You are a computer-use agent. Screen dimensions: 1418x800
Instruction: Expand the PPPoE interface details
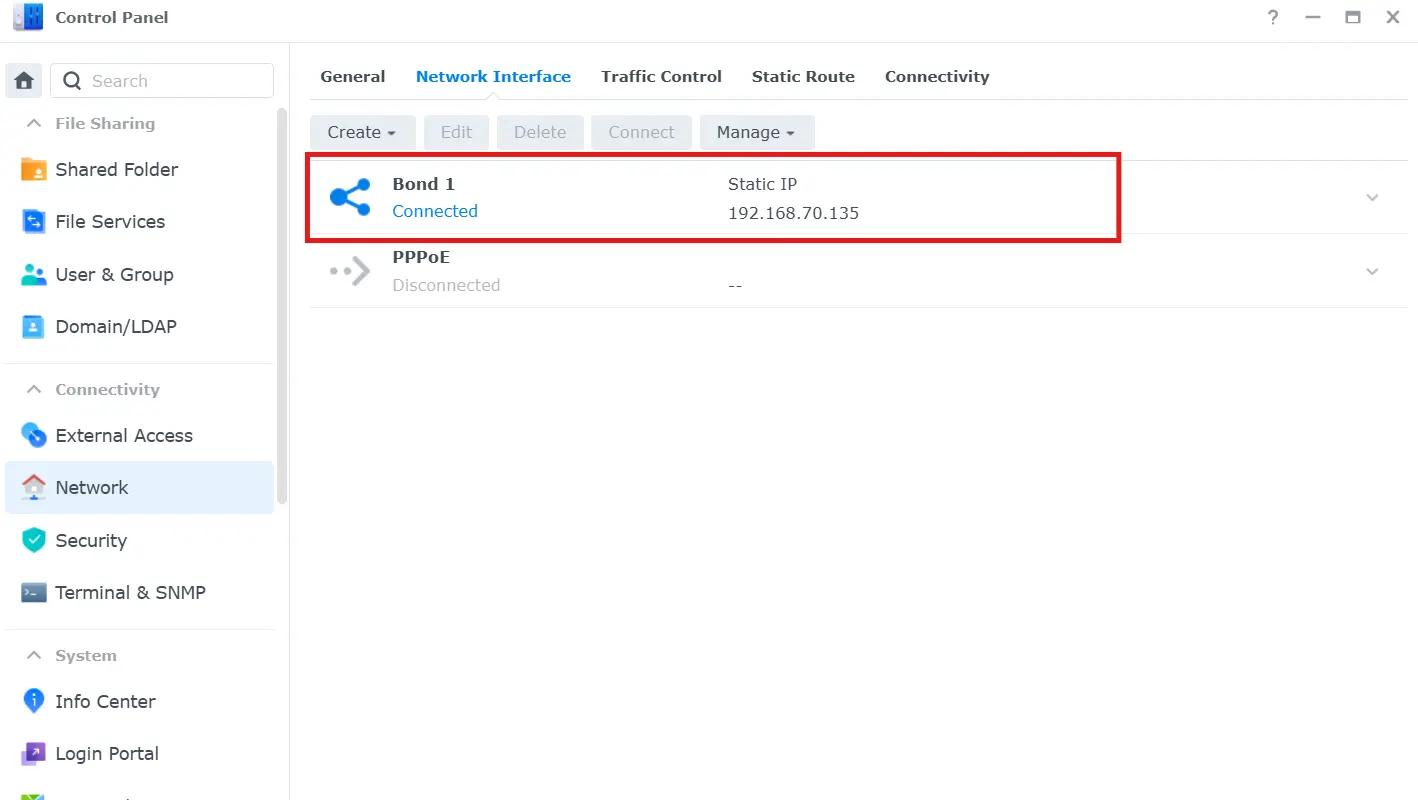tap(1372, 272)
